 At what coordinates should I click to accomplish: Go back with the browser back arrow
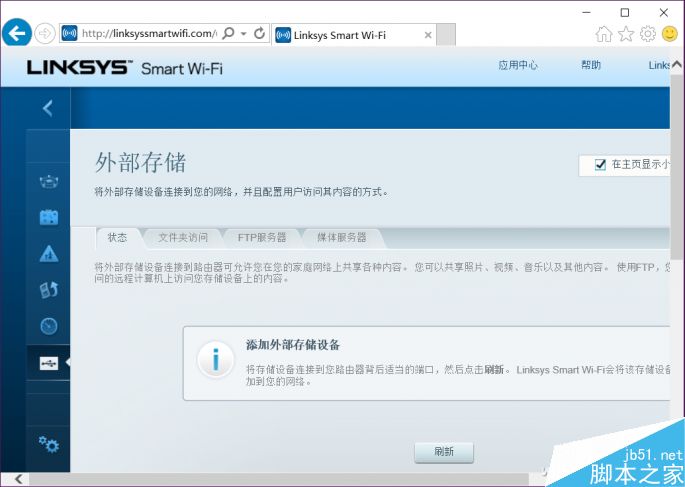[17, 33]
